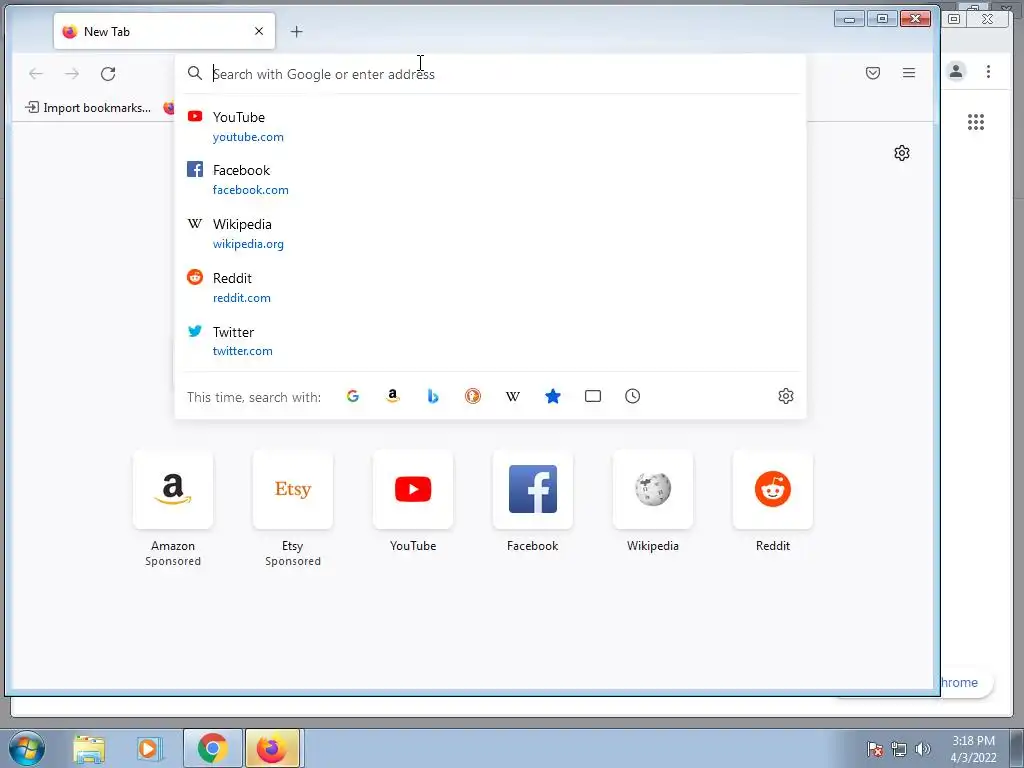The height and width of the screenshot is (768, 1024).
Task: Reload the current page
Action: point(108,73)
